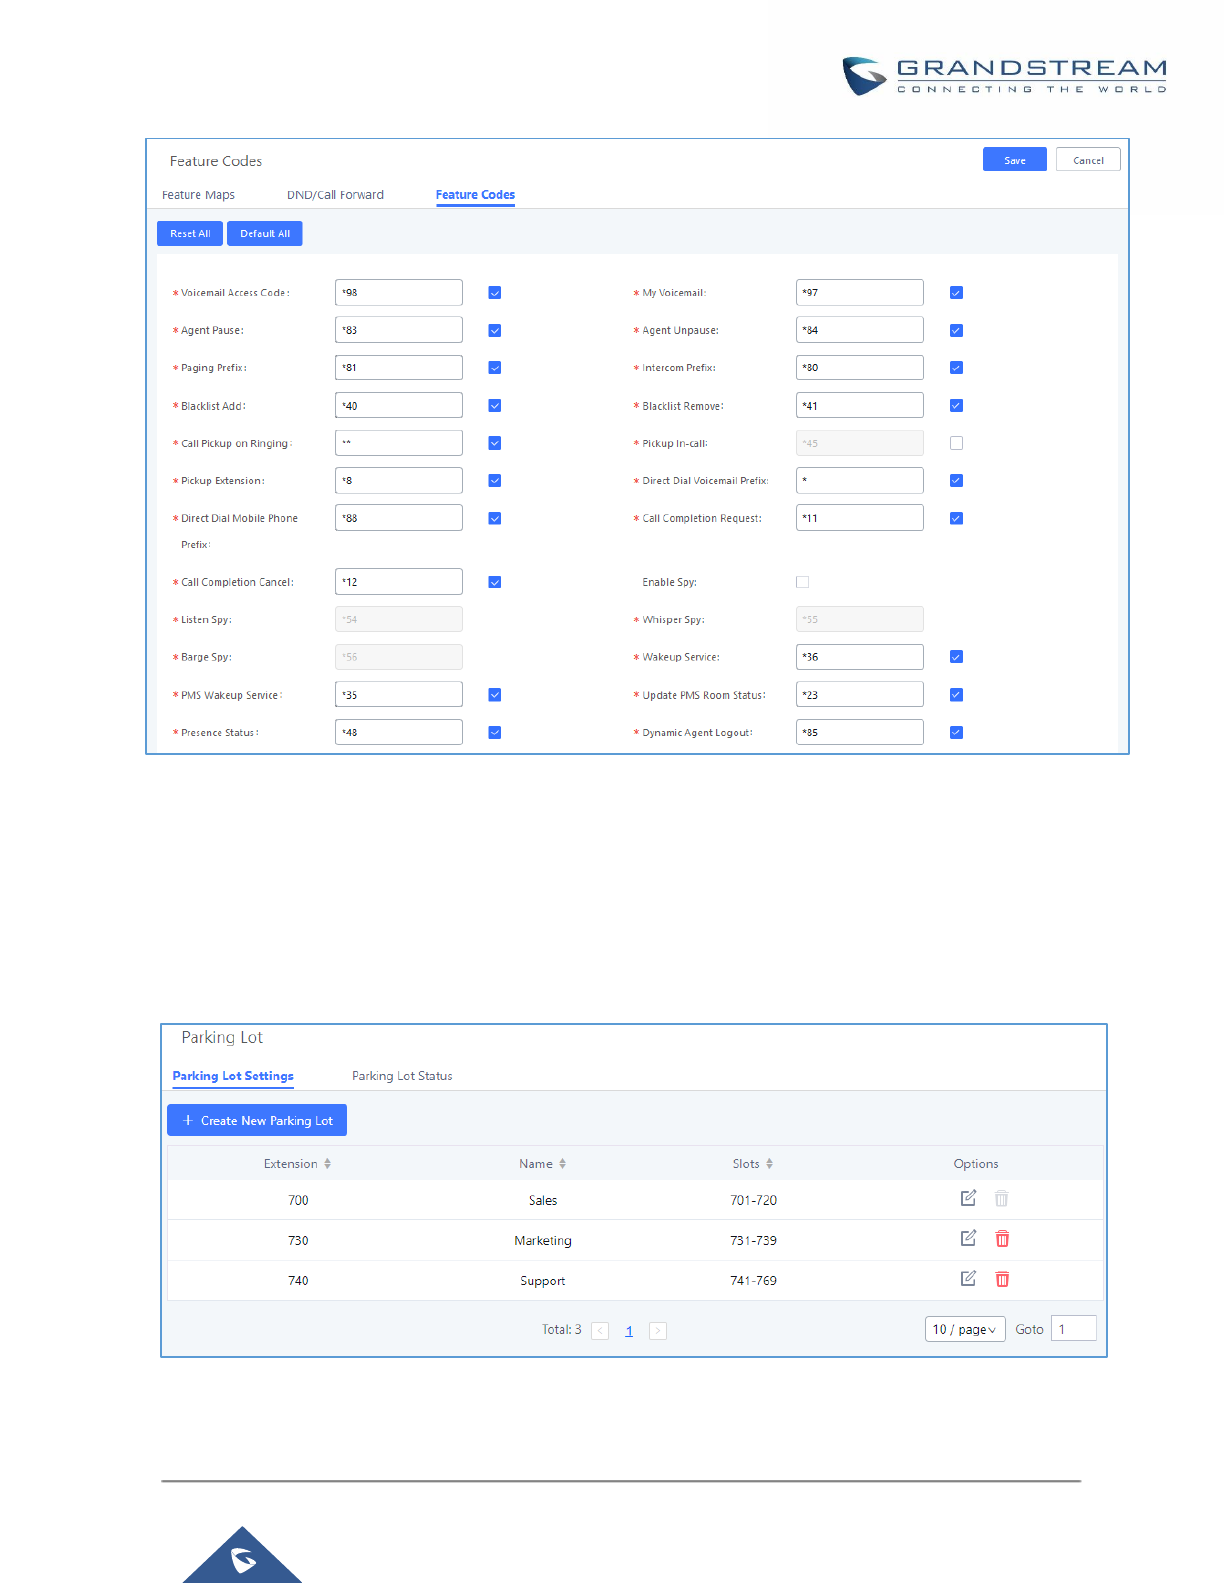Go to previous page arrow
This screenshot has width=1224, height=1584.
tap(600, 1331)
